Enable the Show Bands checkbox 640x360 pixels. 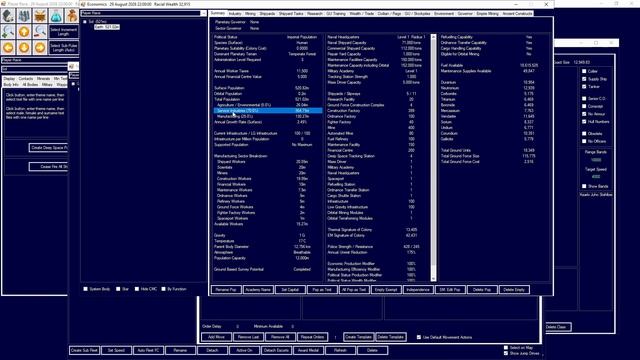584,186
